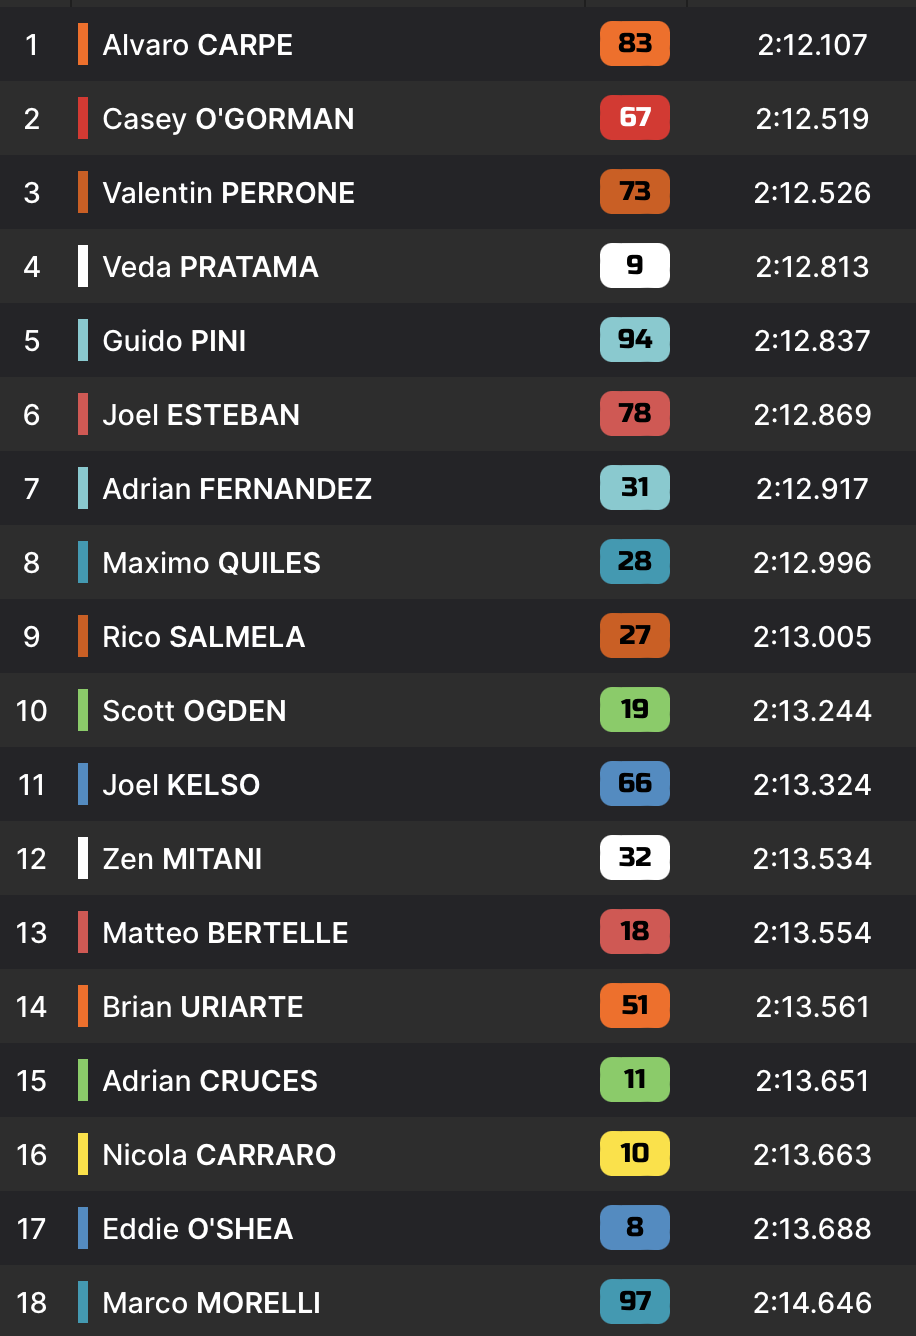Click Guido PINI's number 94 badge
This screenshot has height=1336, width=916.
634,340
